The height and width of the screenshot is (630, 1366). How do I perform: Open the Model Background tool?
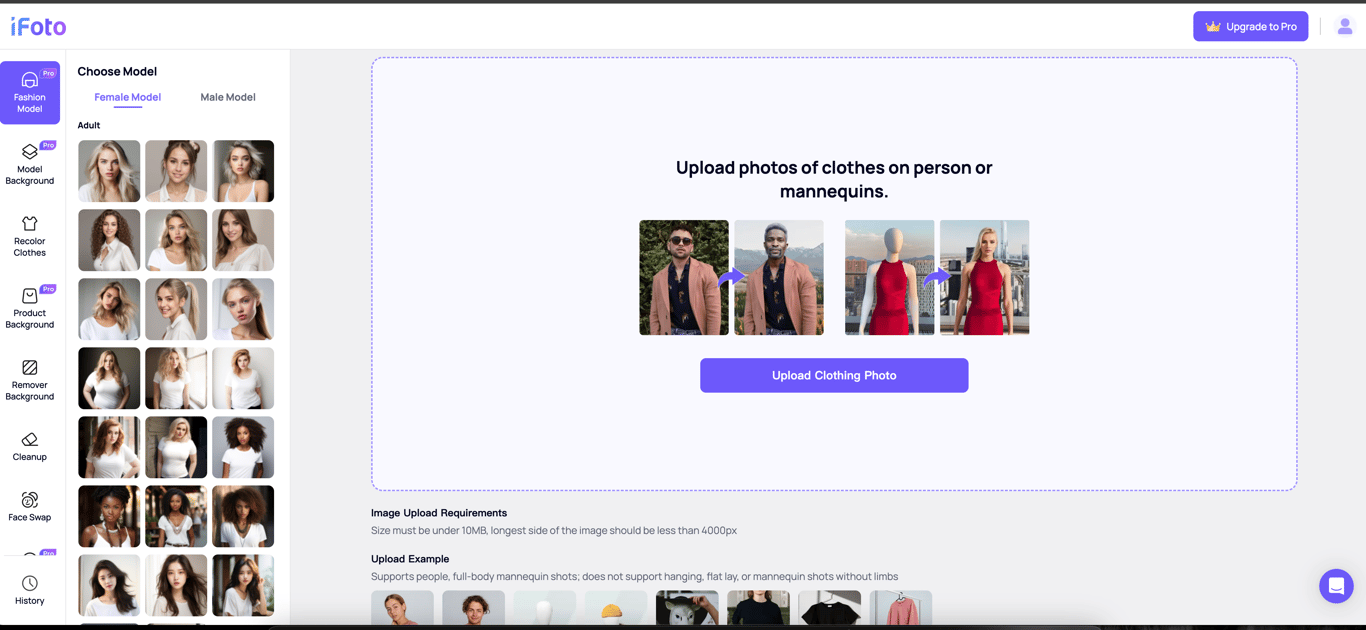click(x=30, y=165)
